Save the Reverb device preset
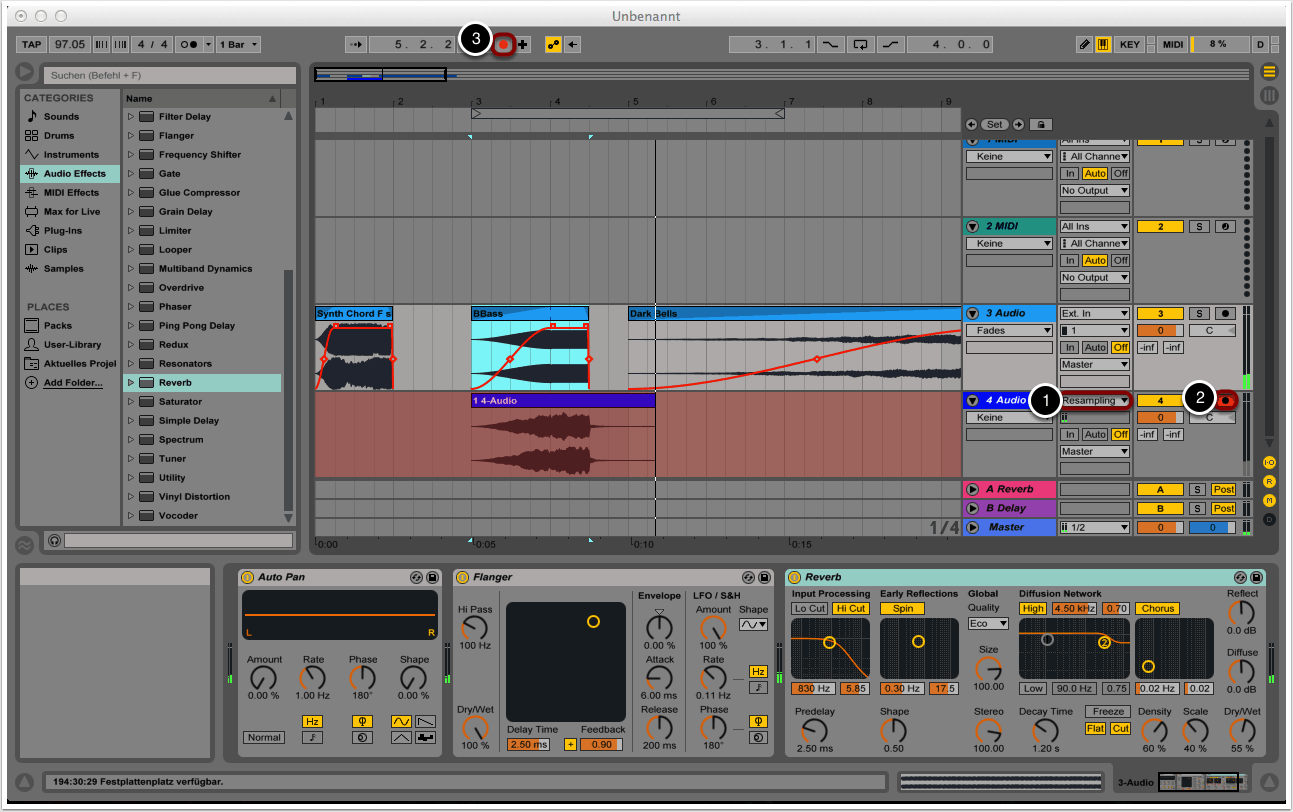This screenshot has width=1293, height=812. coord(1256,577)
